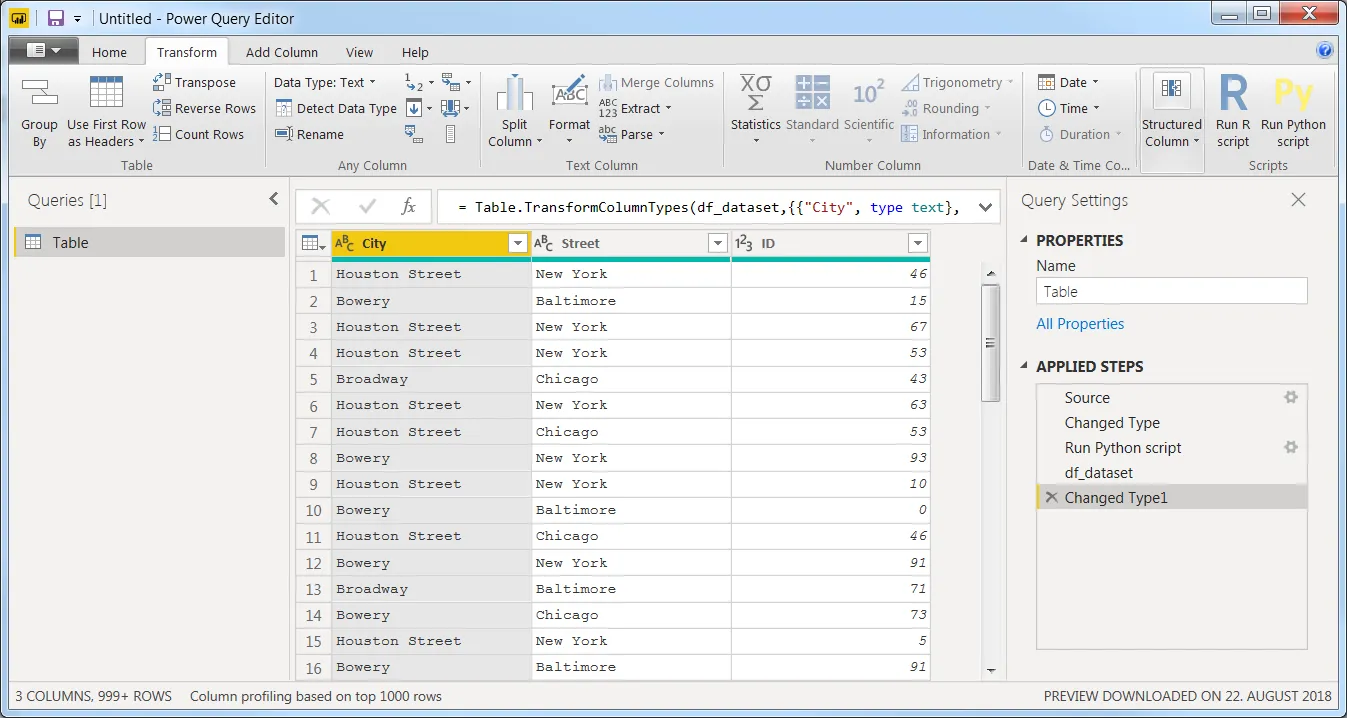Click the Fill down icon
This screenshot has width=1347, height=718.
click(415, 108)
